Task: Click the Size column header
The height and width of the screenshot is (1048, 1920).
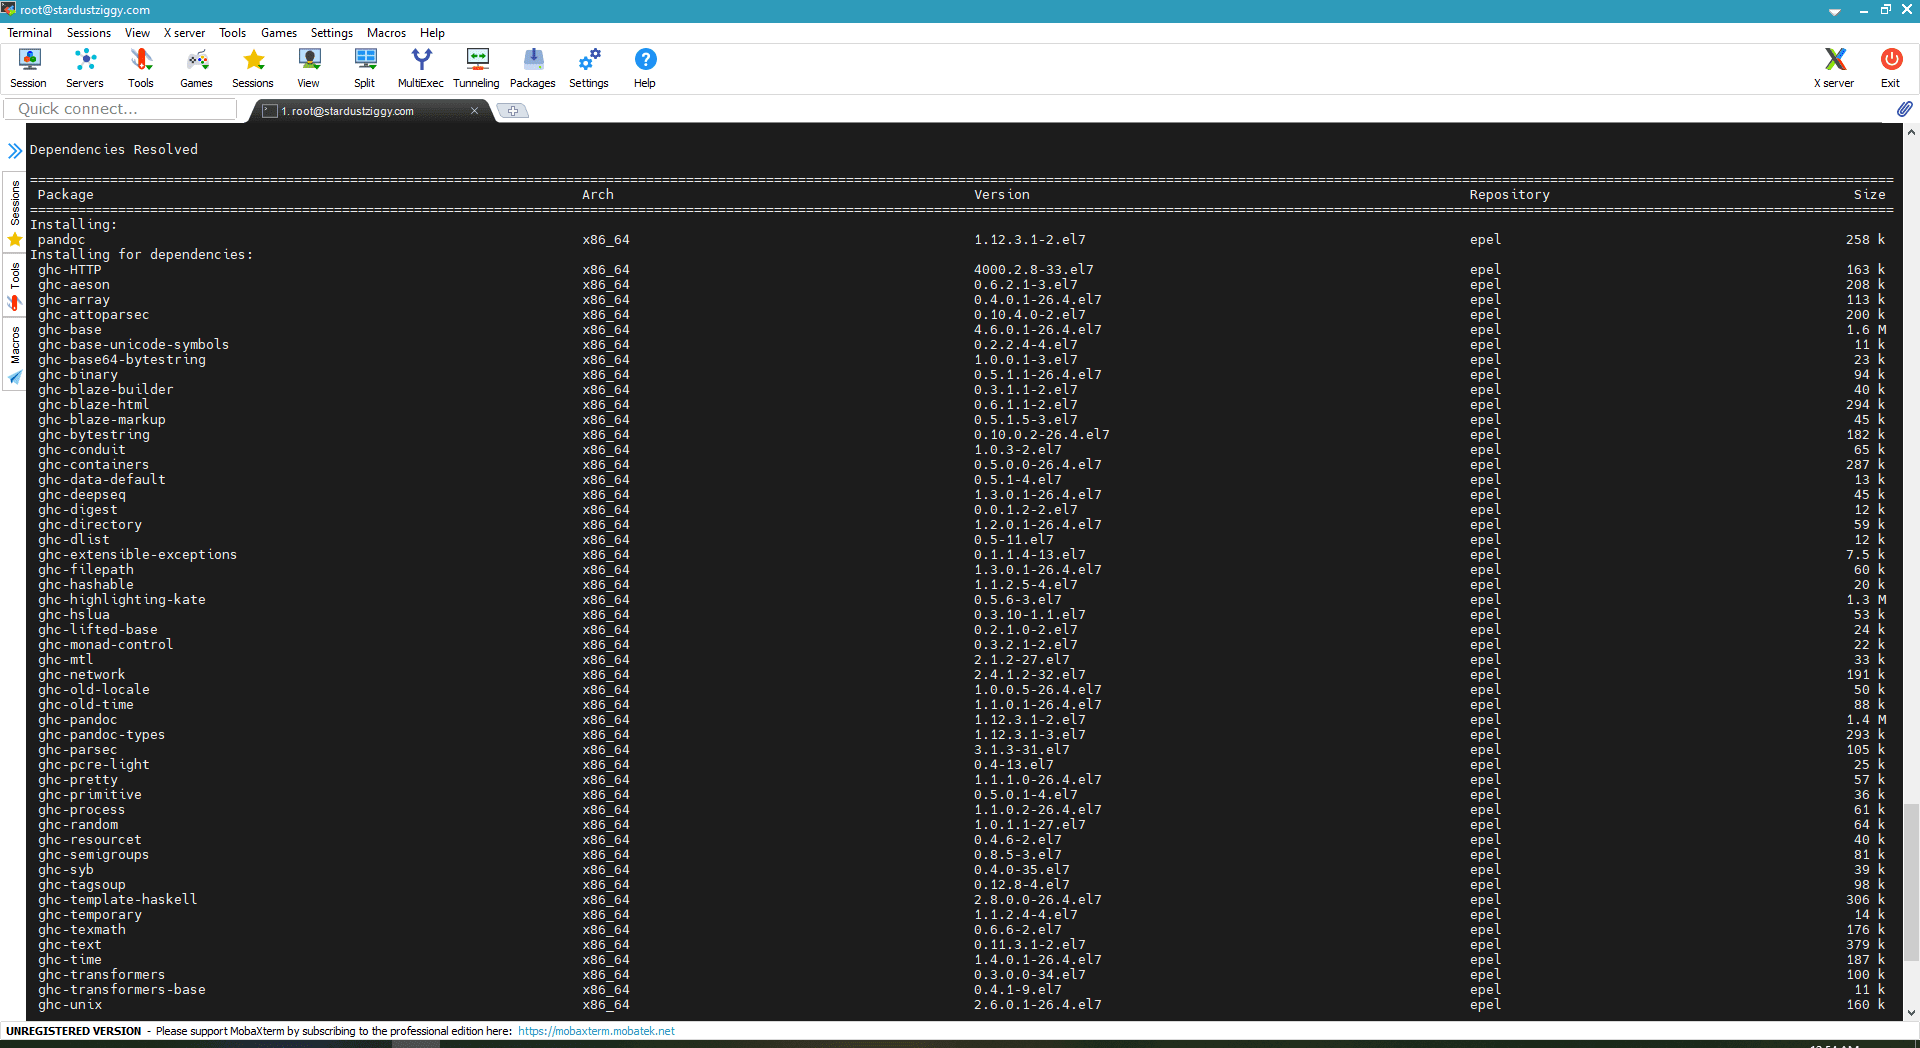Action: [x=1869, y=195]
